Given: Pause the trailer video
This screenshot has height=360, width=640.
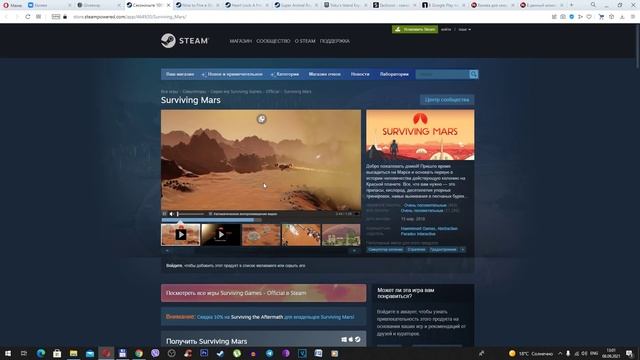Looking at the screenshot, I should [x=164, y=214].
